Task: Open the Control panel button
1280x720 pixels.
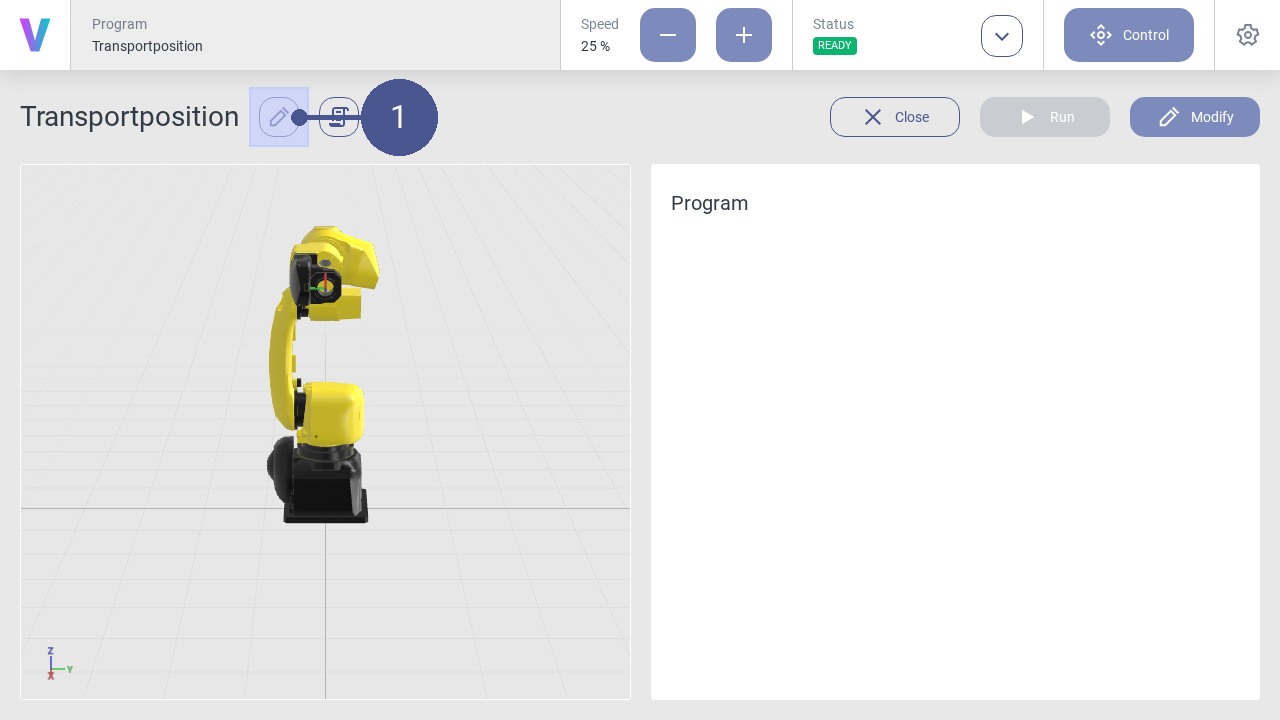Action: [1129, 35]
